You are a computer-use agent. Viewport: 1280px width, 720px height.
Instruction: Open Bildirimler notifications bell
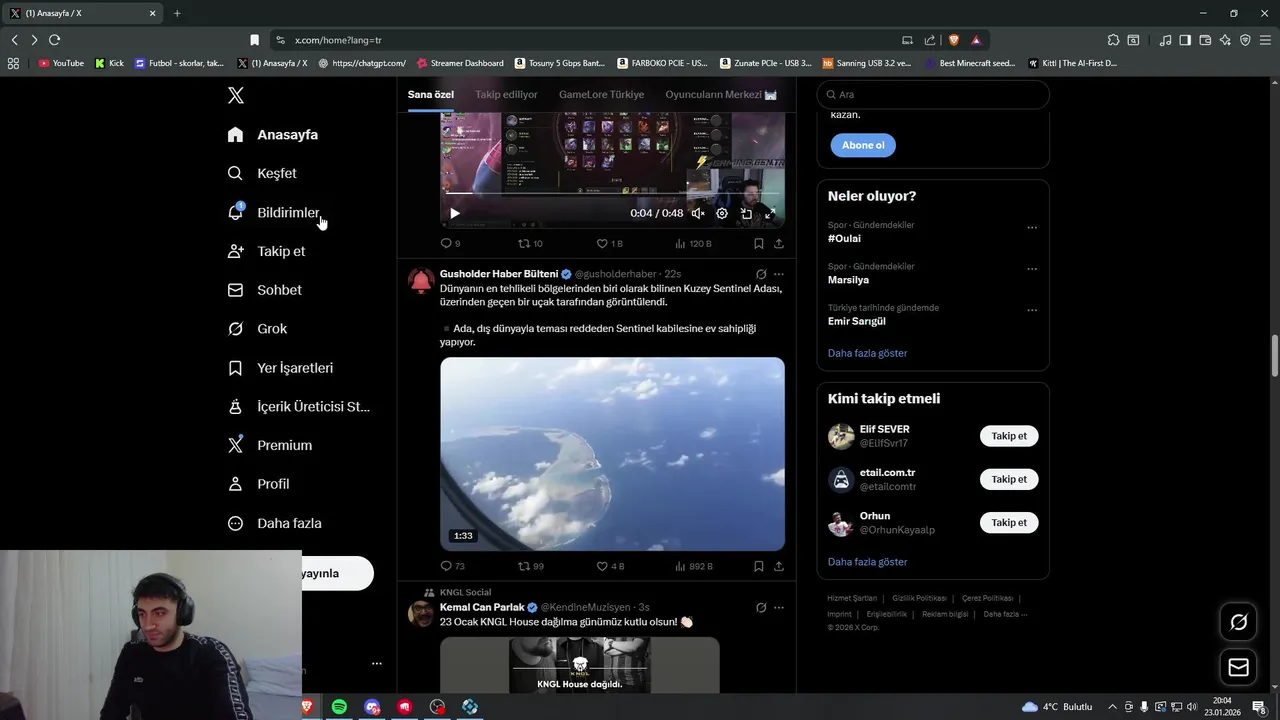coord(274,212)
